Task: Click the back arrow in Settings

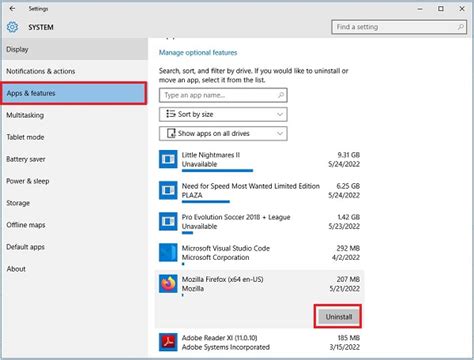Action: [x=12, y=9]
